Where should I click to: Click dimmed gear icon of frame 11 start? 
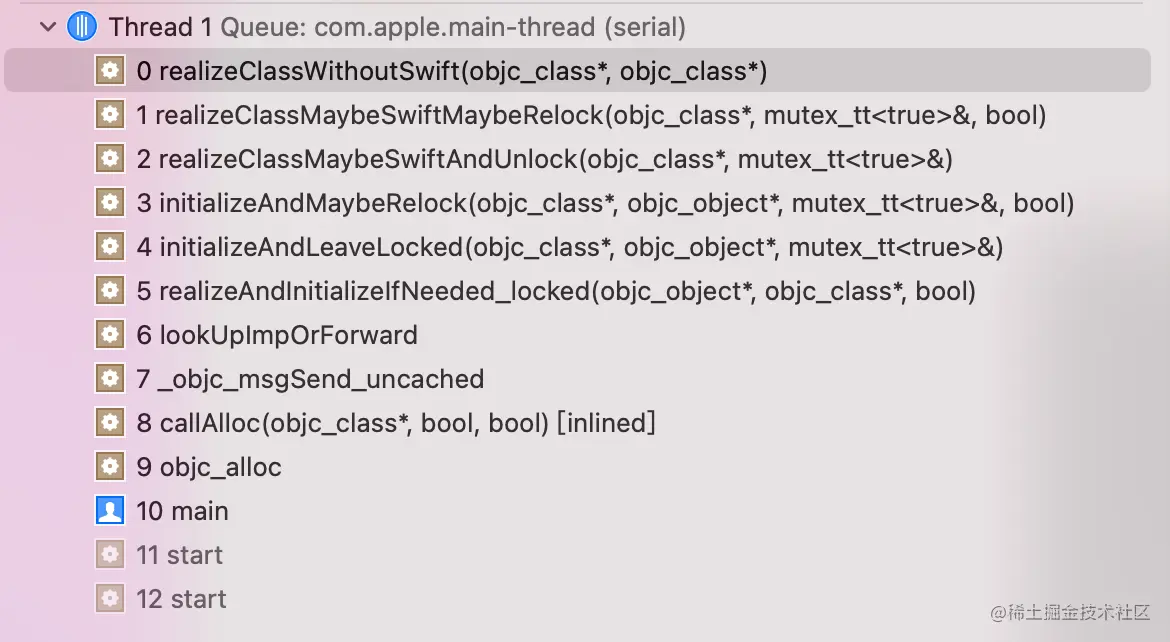pyautogui.click(x=110, y=555)
